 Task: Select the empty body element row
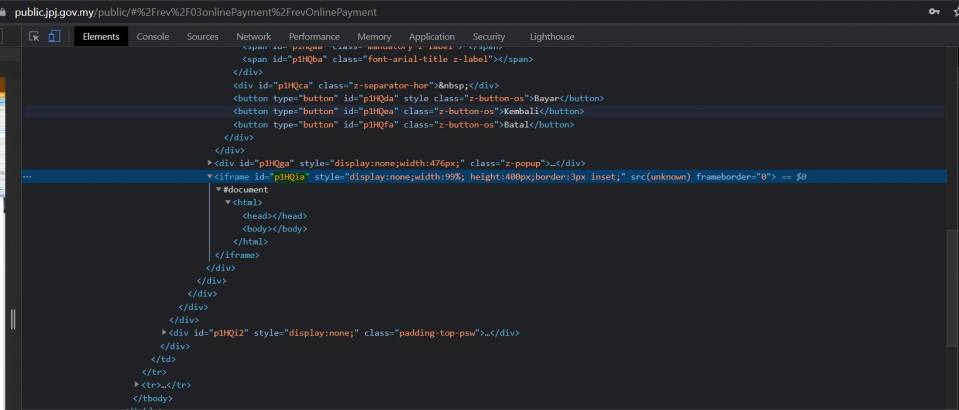point(275,229)
